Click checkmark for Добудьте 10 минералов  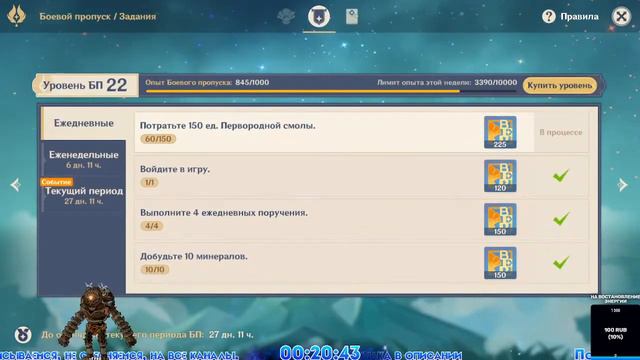point(561,262)
